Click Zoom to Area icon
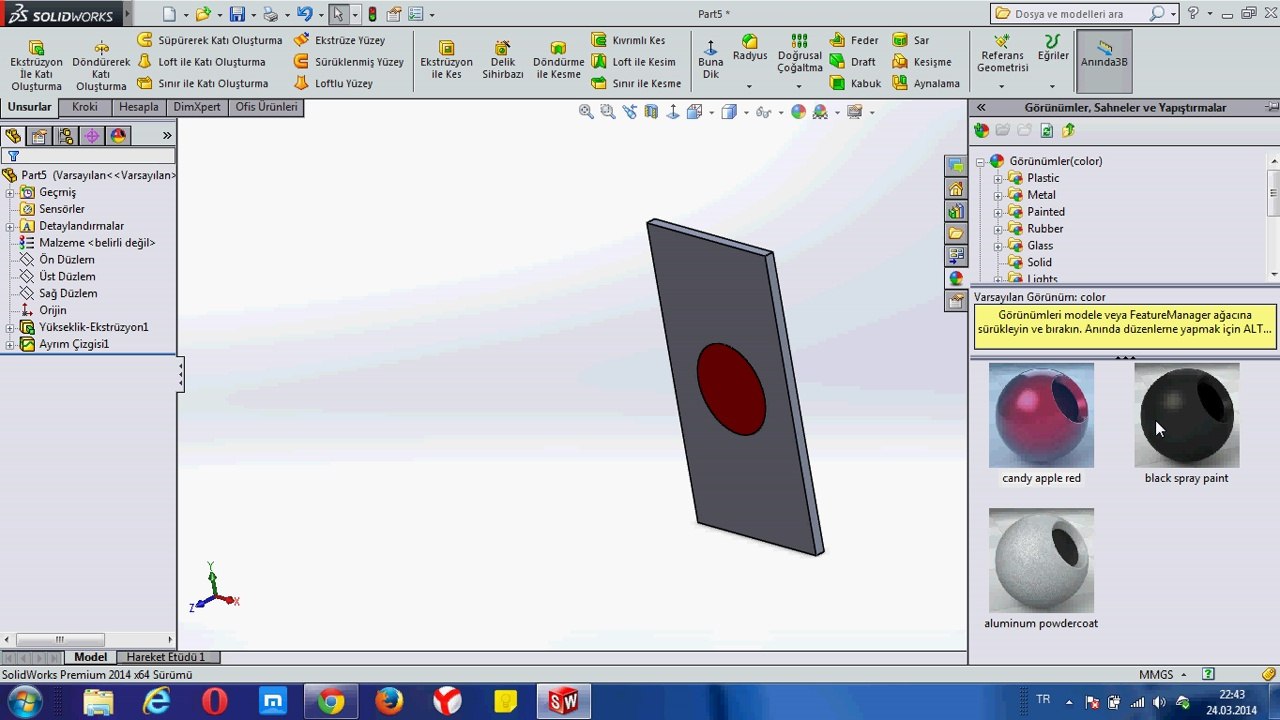 (608, 112)
